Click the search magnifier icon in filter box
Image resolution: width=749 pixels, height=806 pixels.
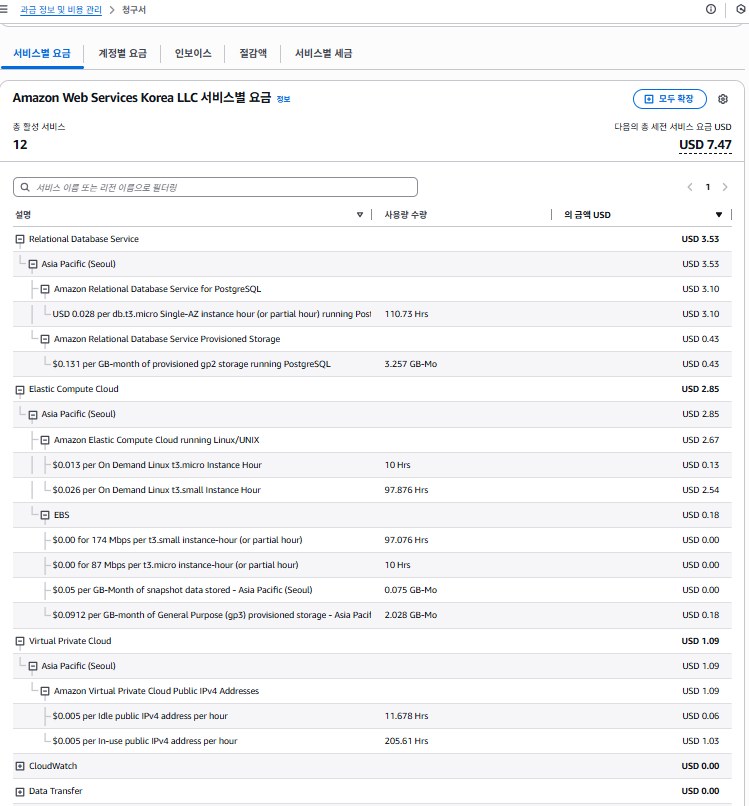[x=25, y=187]
